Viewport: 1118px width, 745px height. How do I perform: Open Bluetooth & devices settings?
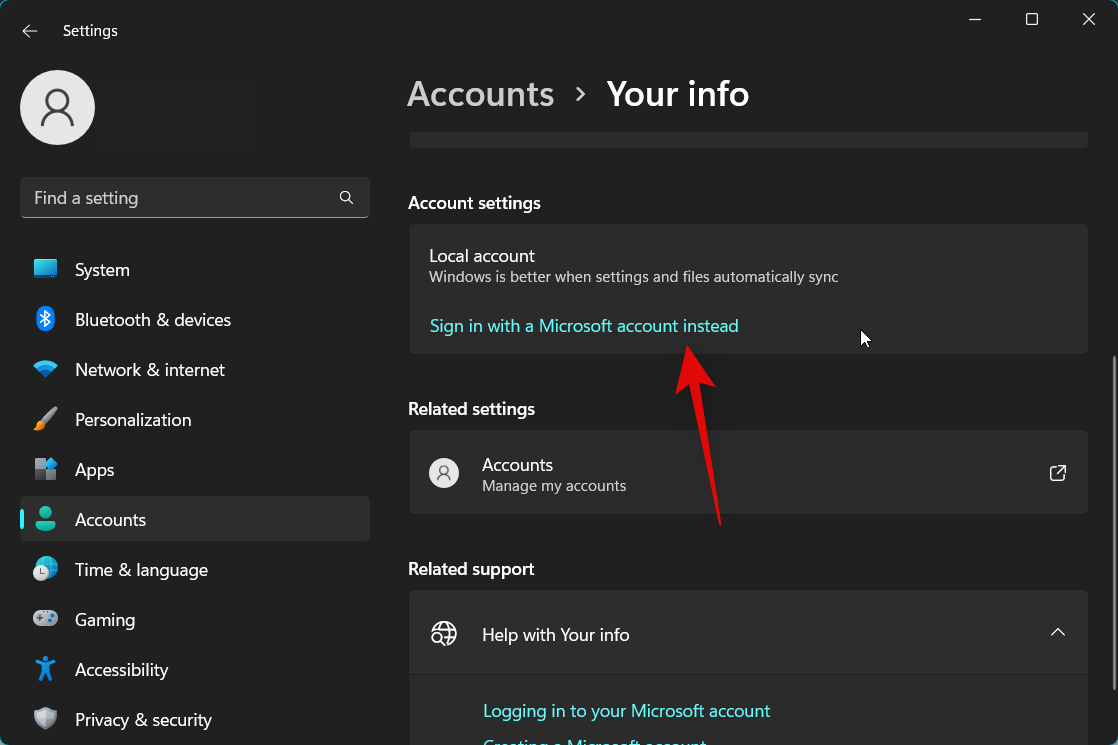pos(46,319)
